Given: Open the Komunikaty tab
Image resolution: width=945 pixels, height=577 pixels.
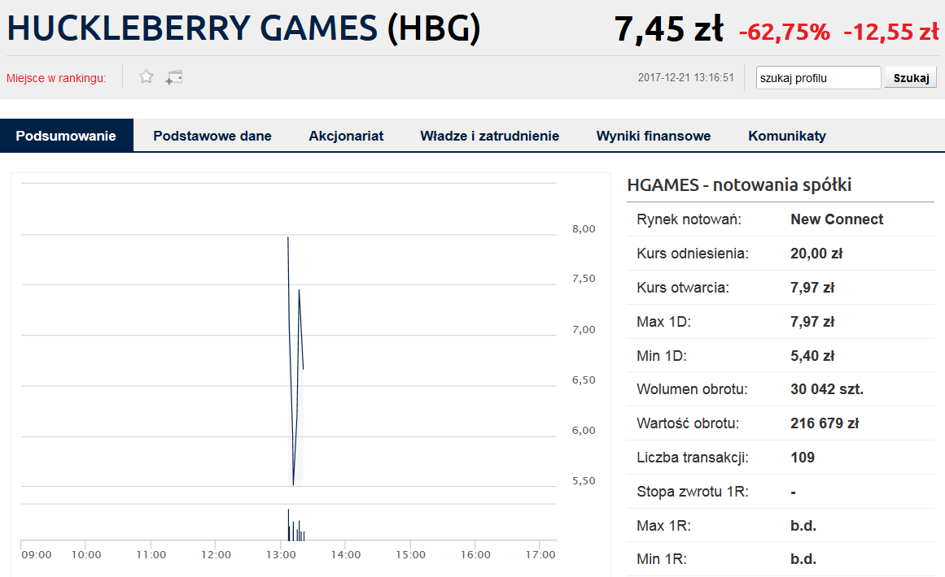Looking at the screenshot, I should [787, 136].
